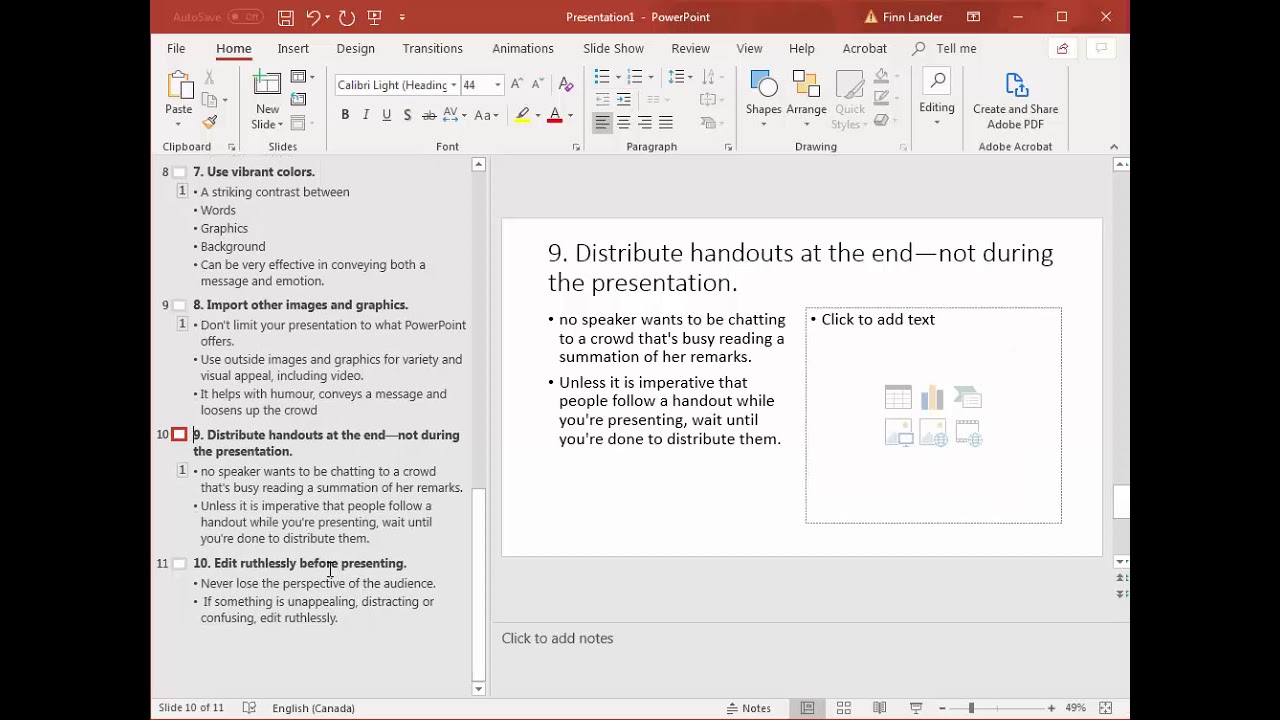Toggle Strikethrough formatting
Image resolution: width=1280 pixels, height=720 pixels.
(x=429, y=115)
